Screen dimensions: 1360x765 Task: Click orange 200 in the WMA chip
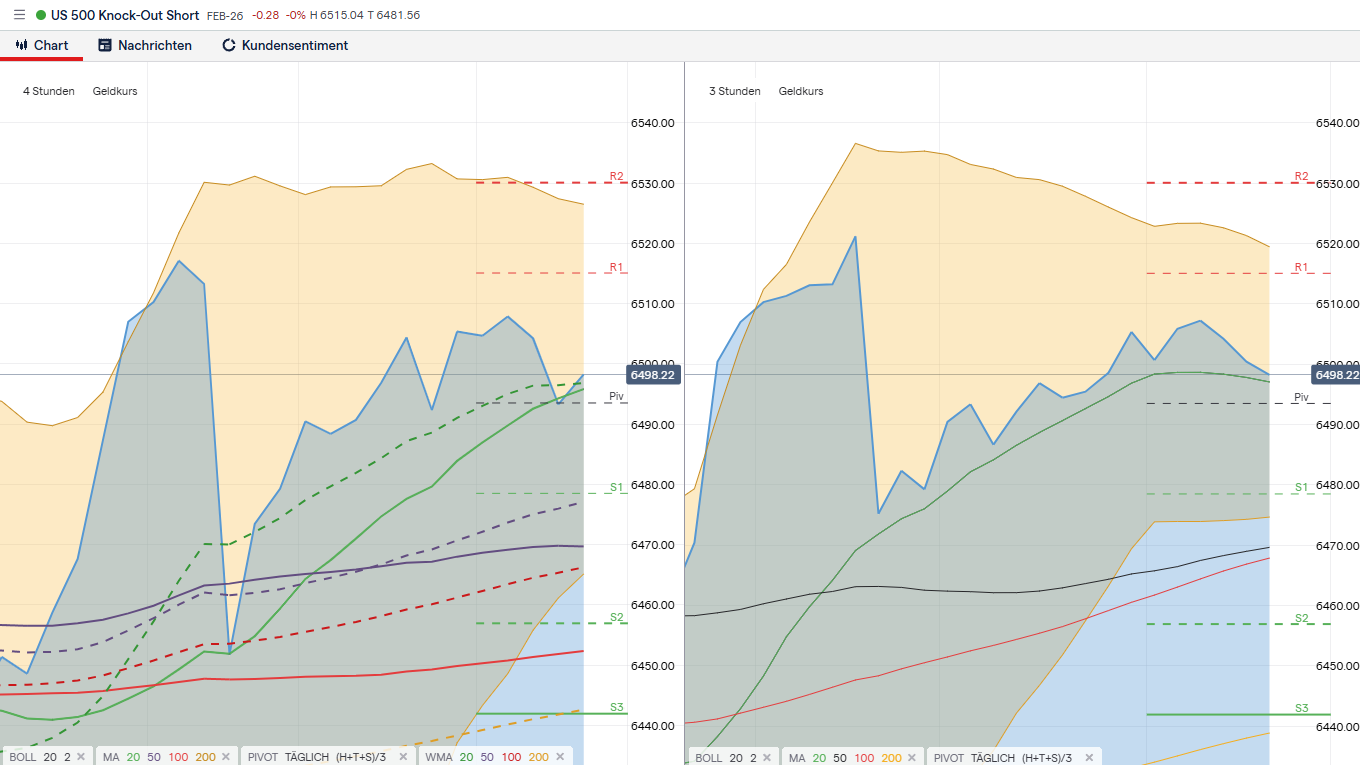click(538, 757)
